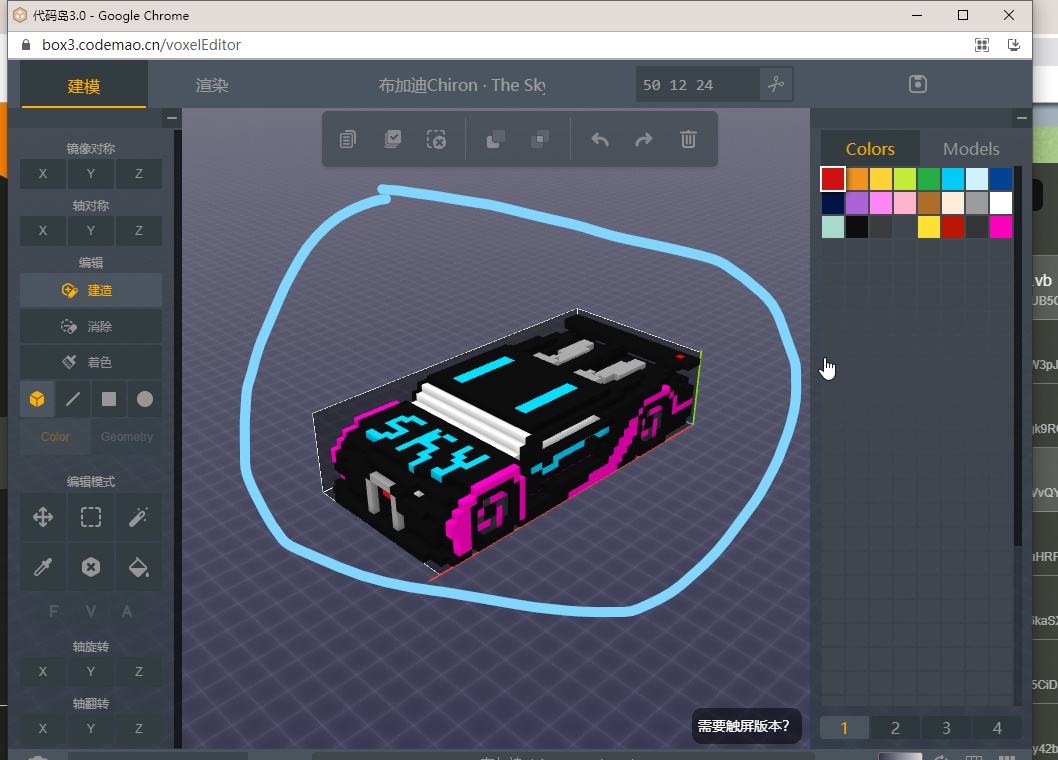The height and width of the screenshot is (760, 1058).
Task: Click the project title 布加迪Chiron
Action: pyautogui.click(x=462, y=85)
